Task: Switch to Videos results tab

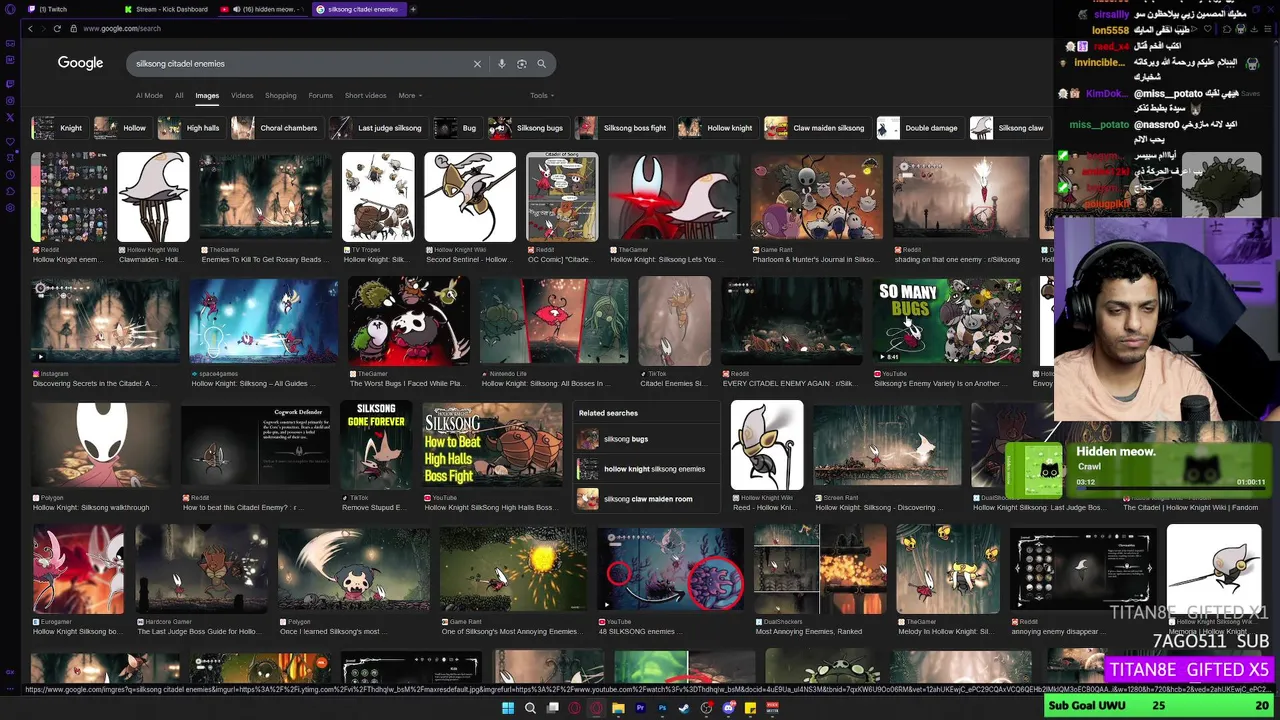Action: pos(242,96)
